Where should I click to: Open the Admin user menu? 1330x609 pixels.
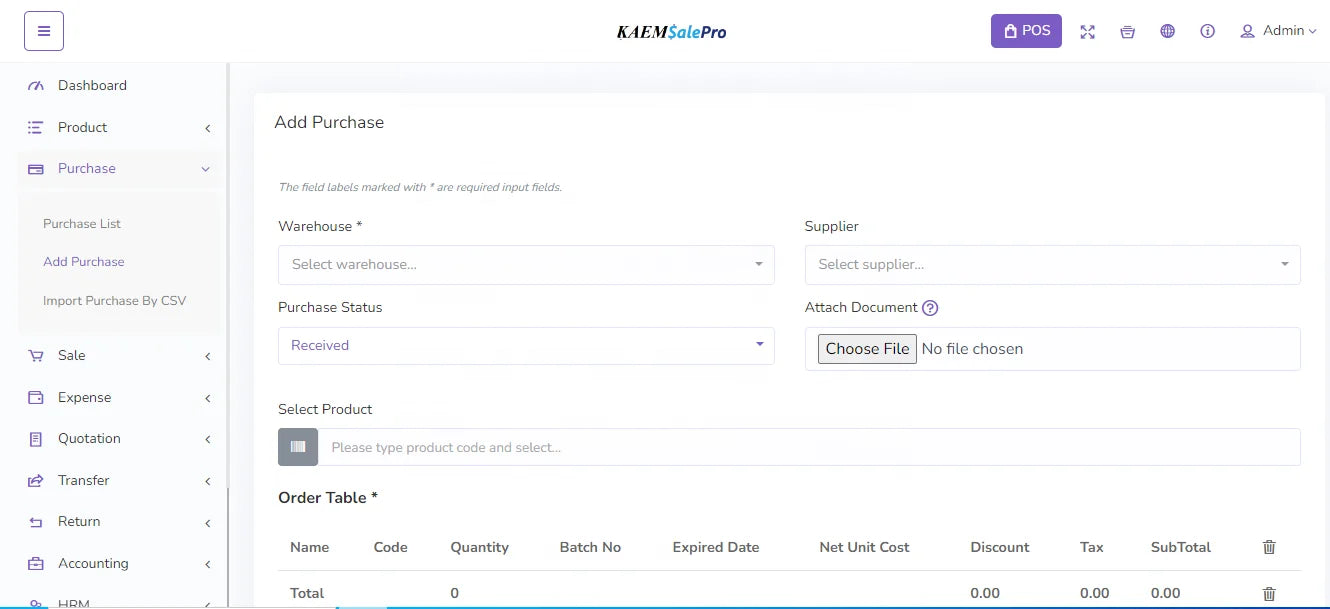(1278, 31)
